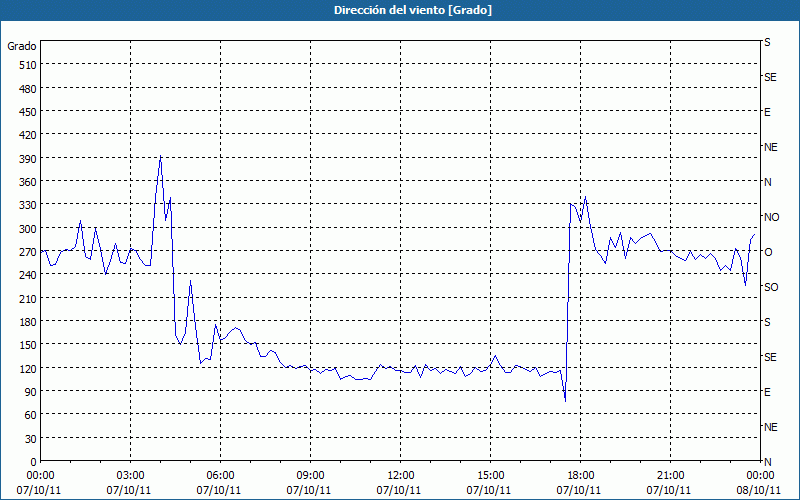This screenshot has height=500, width=800.
Task: Click the y-axis value 510
Action: point(28,65)
